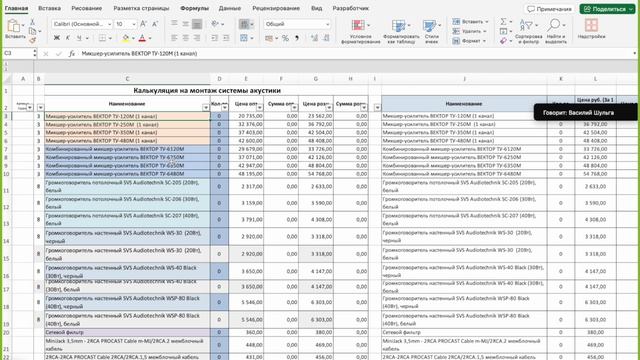Click the Clear eraser icon
The width and height of the screenshot is (640, 360).
click(503, 41)
